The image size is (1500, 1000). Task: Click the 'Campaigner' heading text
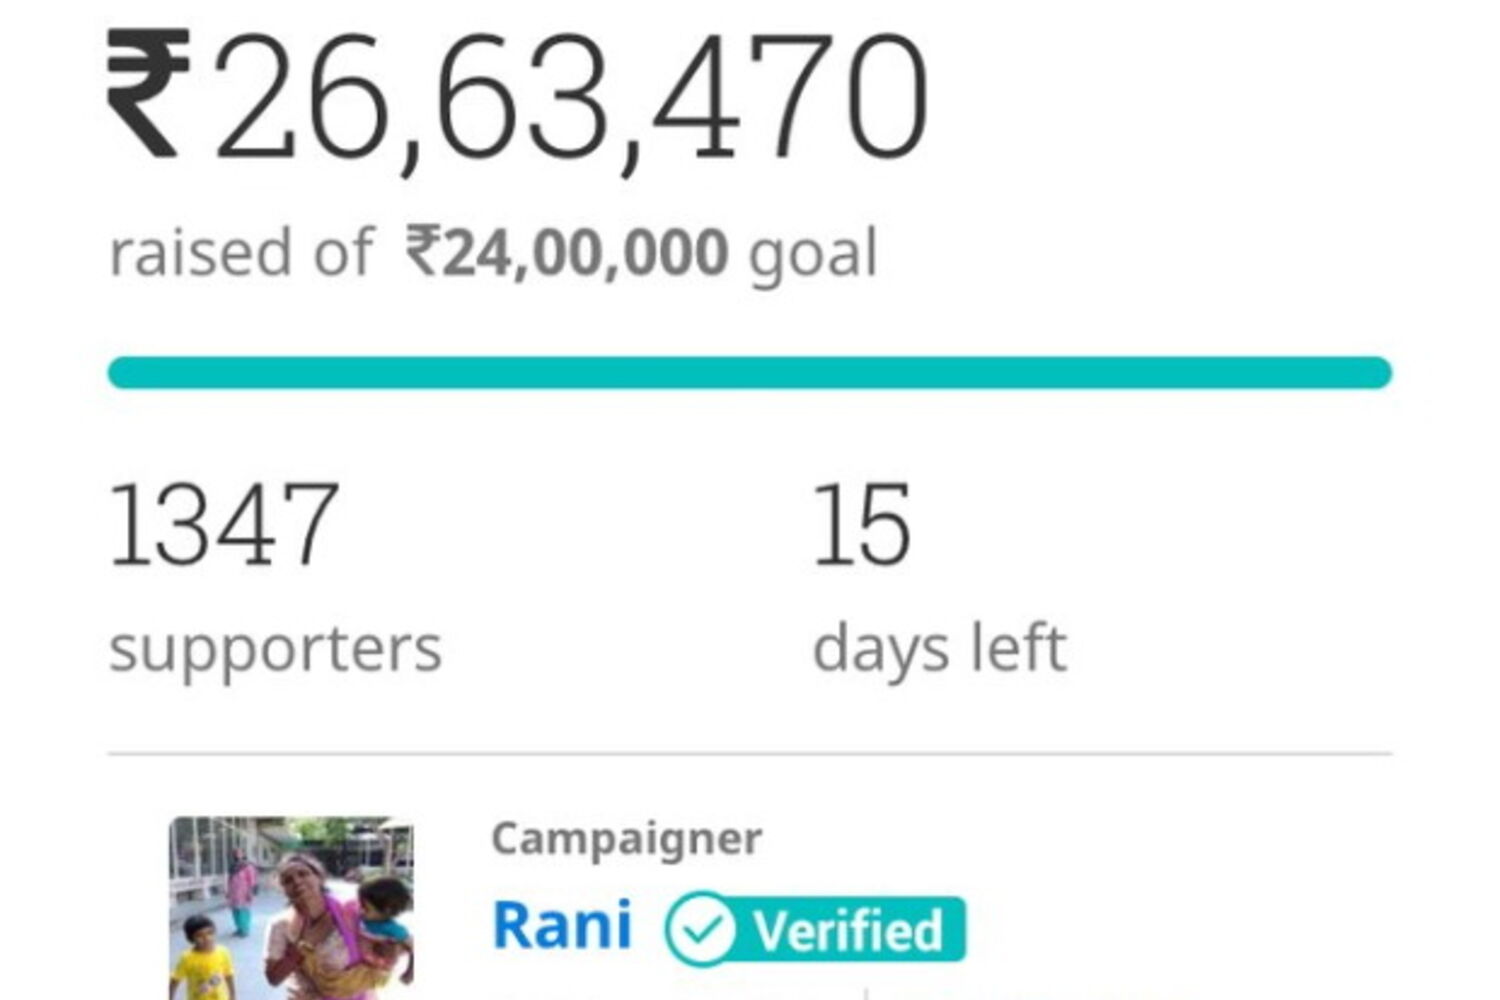(x=626, y=839)
